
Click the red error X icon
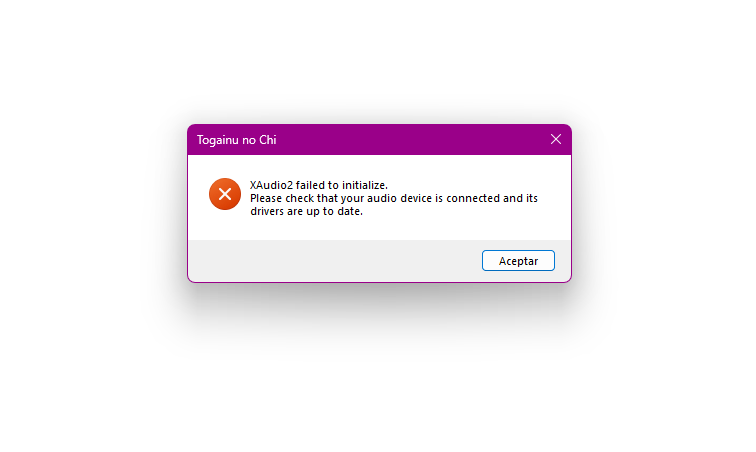225,194
